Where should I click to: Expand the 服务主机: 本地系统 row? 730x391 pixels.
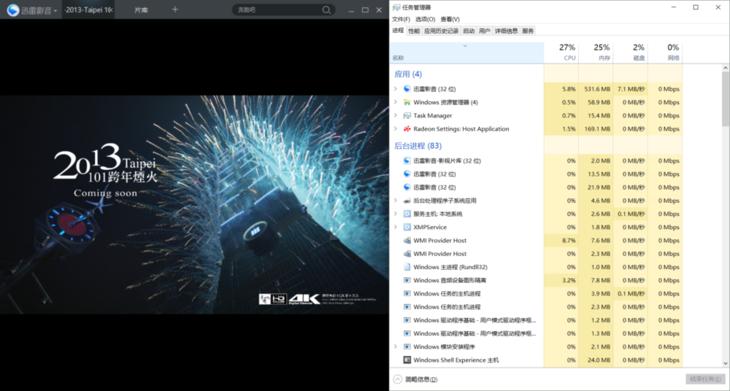pyautogui.click(x=396, y=214)
